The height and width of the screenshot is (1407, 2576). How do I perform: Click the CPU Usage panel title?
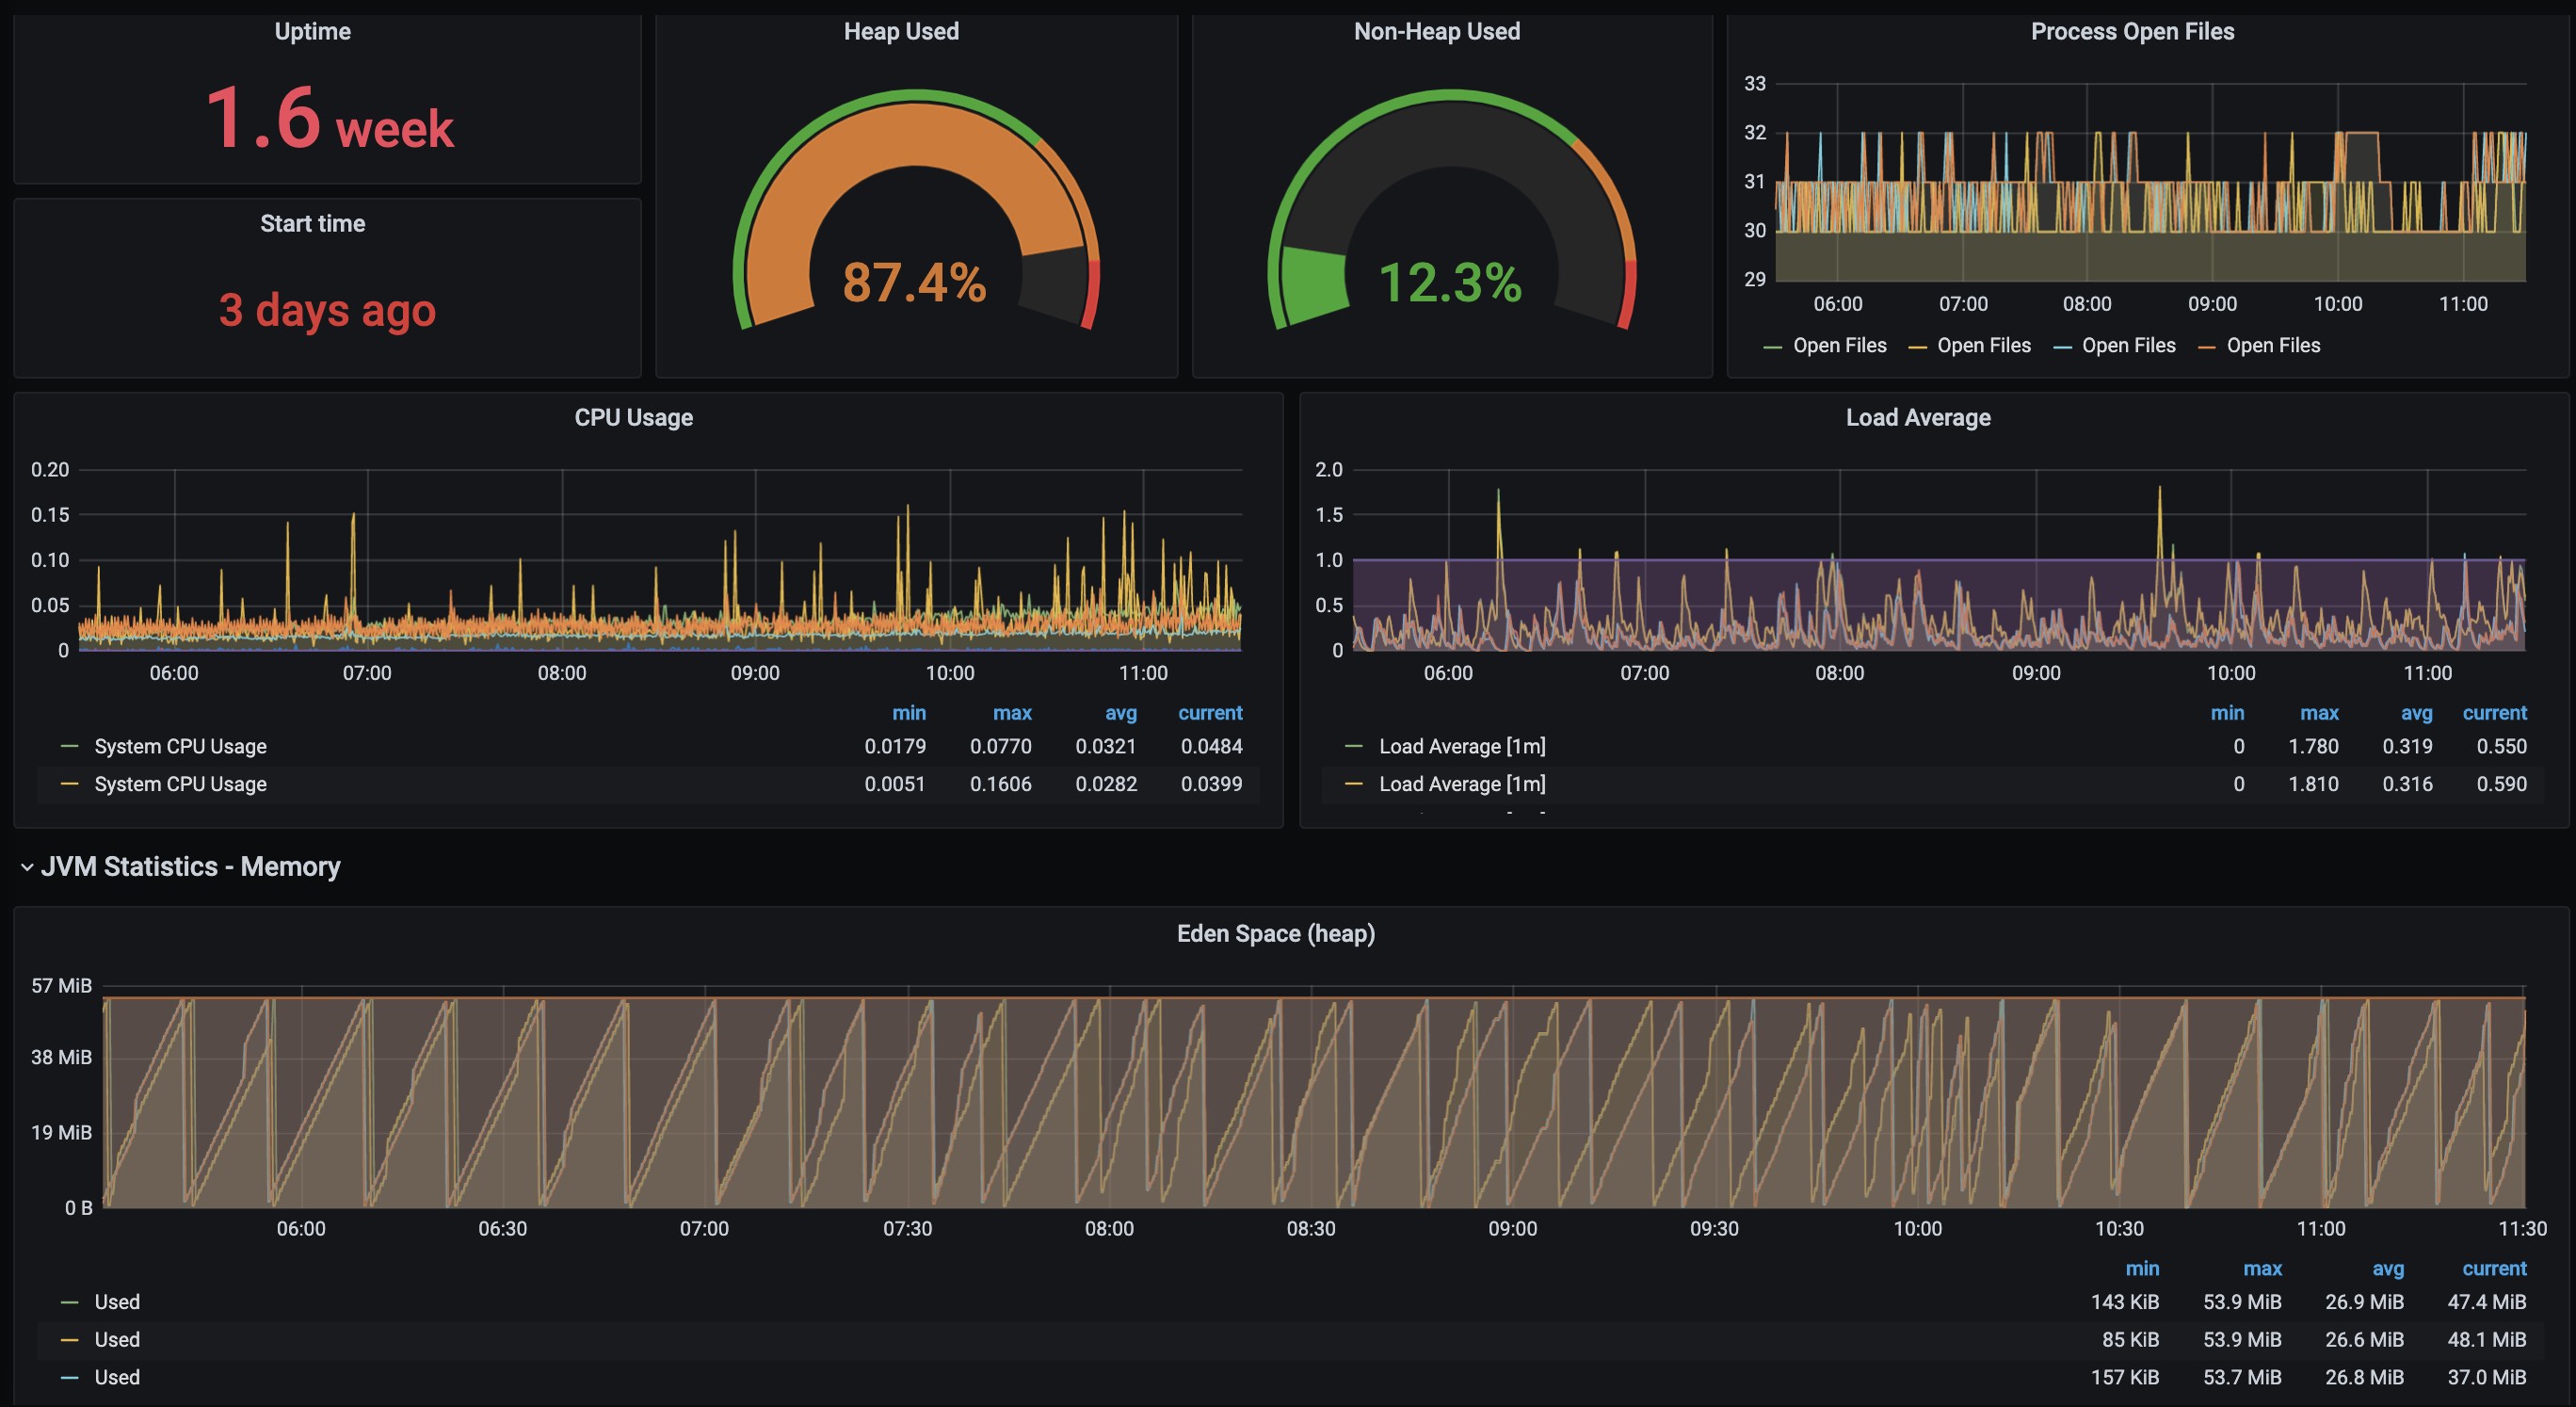point(633,418)
